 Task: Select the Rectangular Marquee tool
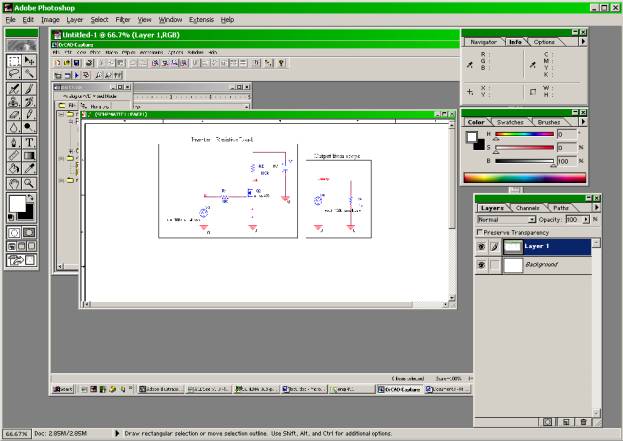pyautogui.click(x=14, y=60)
